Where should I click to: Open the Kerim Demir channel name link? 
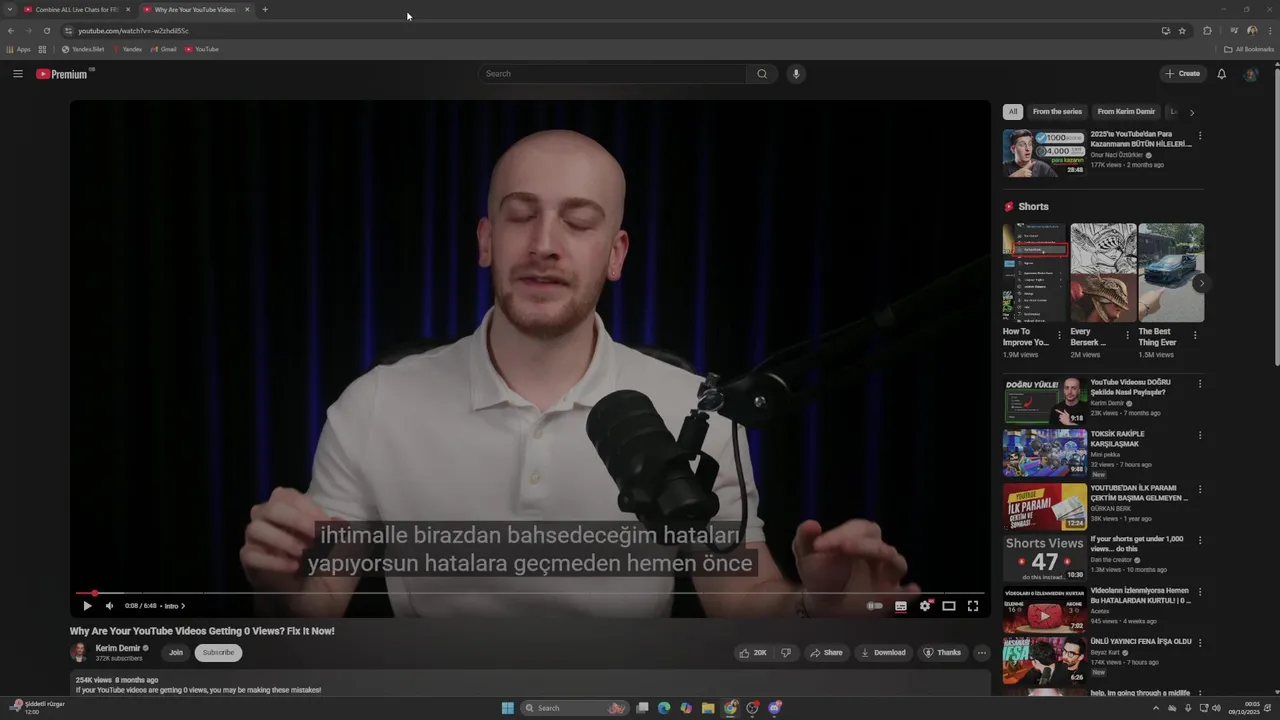[x=118, y=648]
